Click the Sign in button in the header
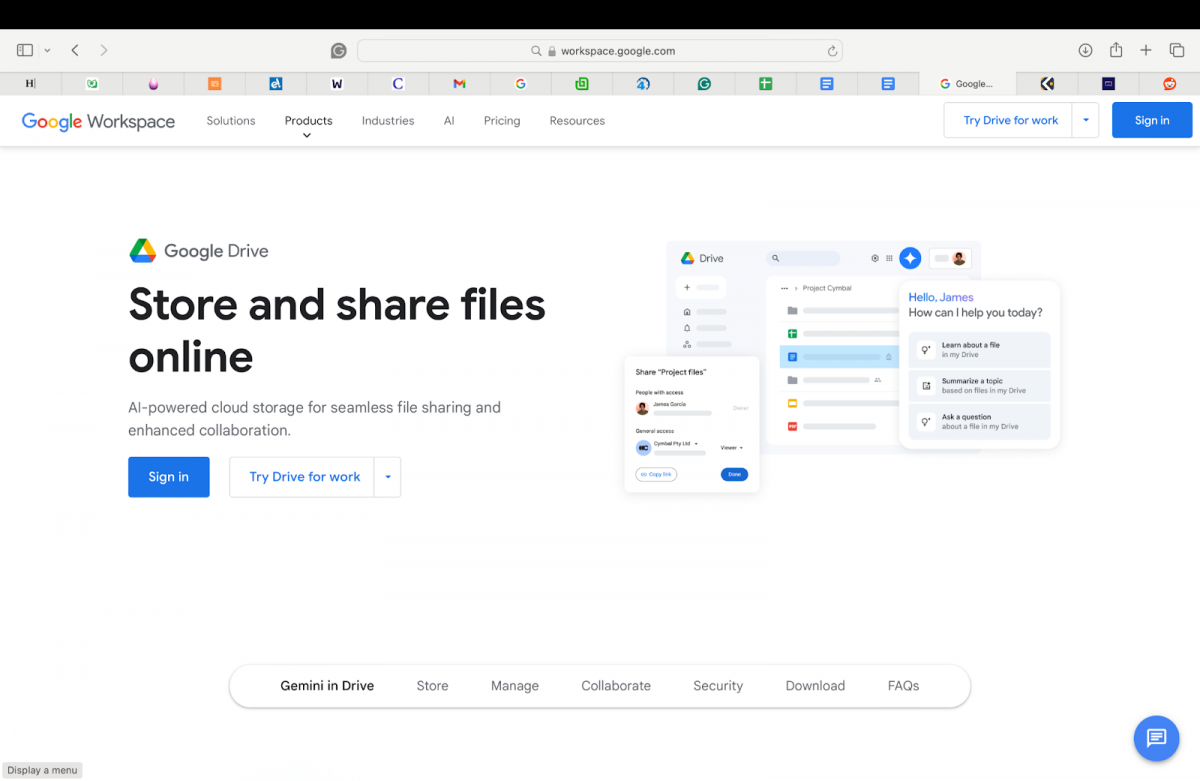The width and height of the screenshot is (1200, 781). pyautogui.click(x=1152, y=120)
